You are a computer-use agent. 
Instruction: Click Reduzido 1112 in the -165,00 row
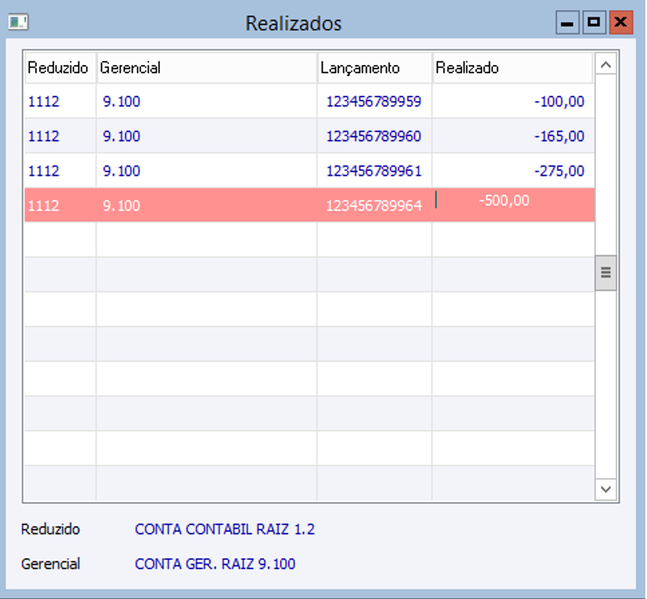[44, 136]
